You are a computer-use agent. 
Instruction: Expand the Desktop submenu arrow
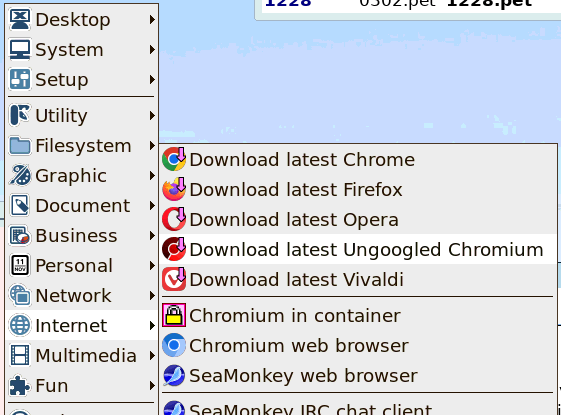click(152, 19)
